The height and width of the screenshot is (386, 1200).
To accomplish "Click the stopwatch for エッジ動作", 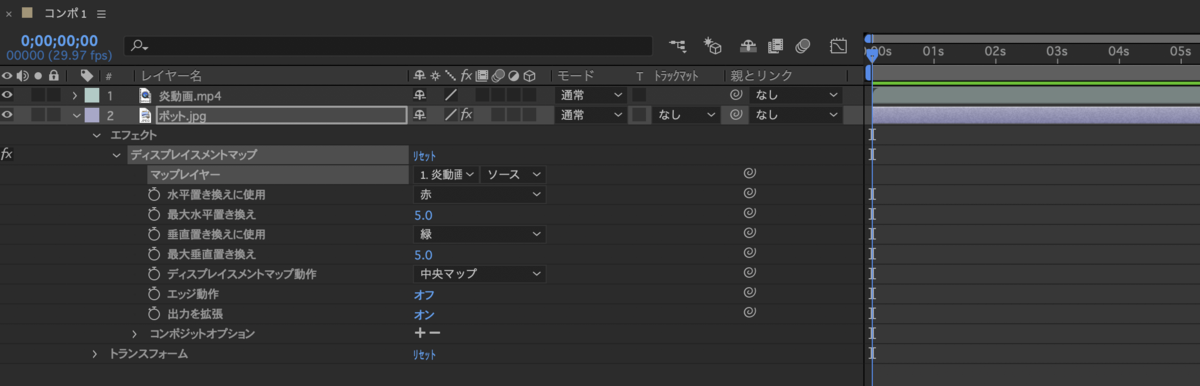I will 154,294.
